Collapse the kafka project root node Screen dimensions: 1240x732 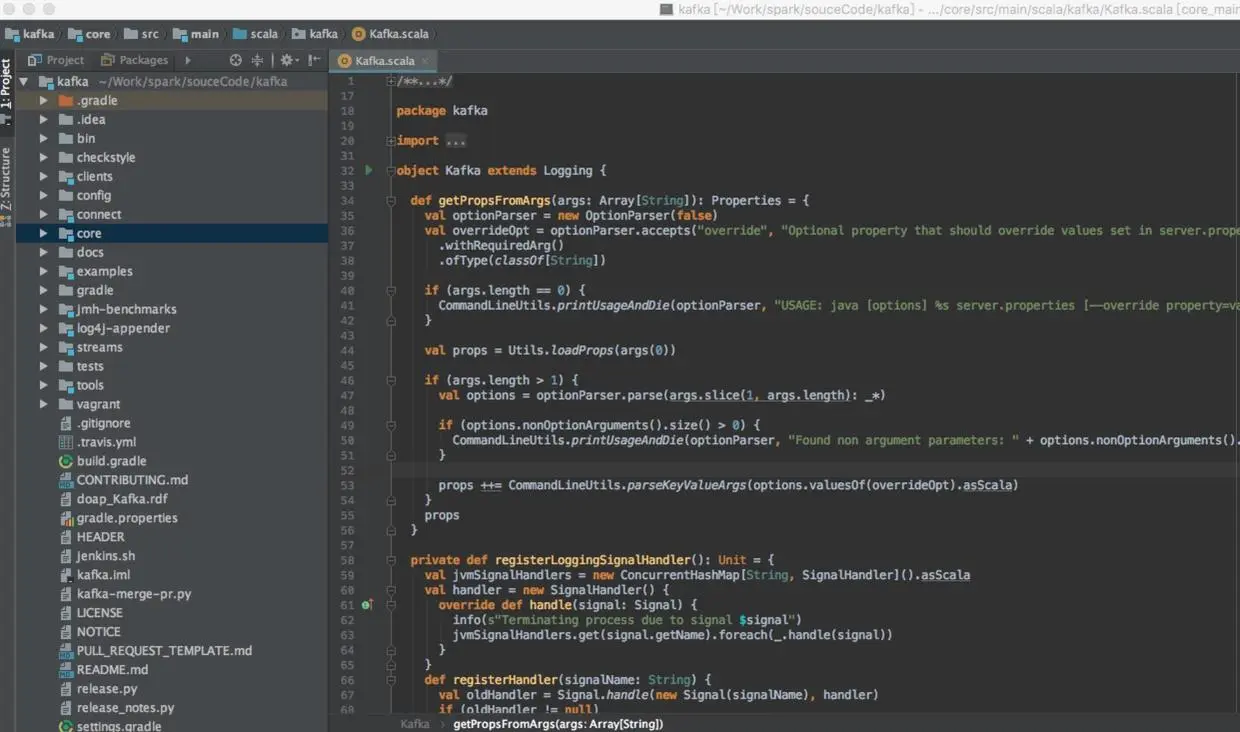click(23, 82)
